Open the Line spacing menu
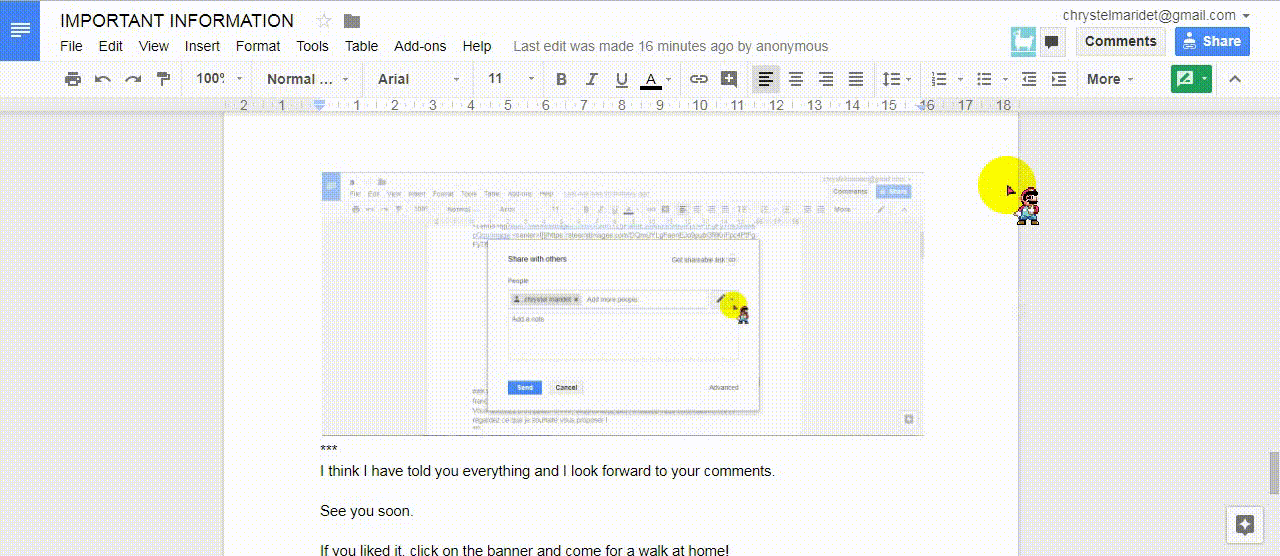 pos(896,79)
